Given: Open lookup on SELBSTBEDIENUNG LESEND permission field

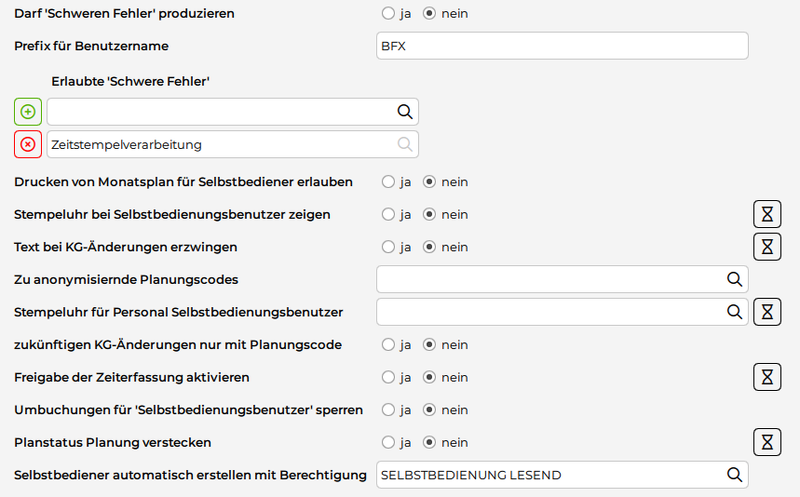Looking at the screenshot, I should click(x=734, y=474).
